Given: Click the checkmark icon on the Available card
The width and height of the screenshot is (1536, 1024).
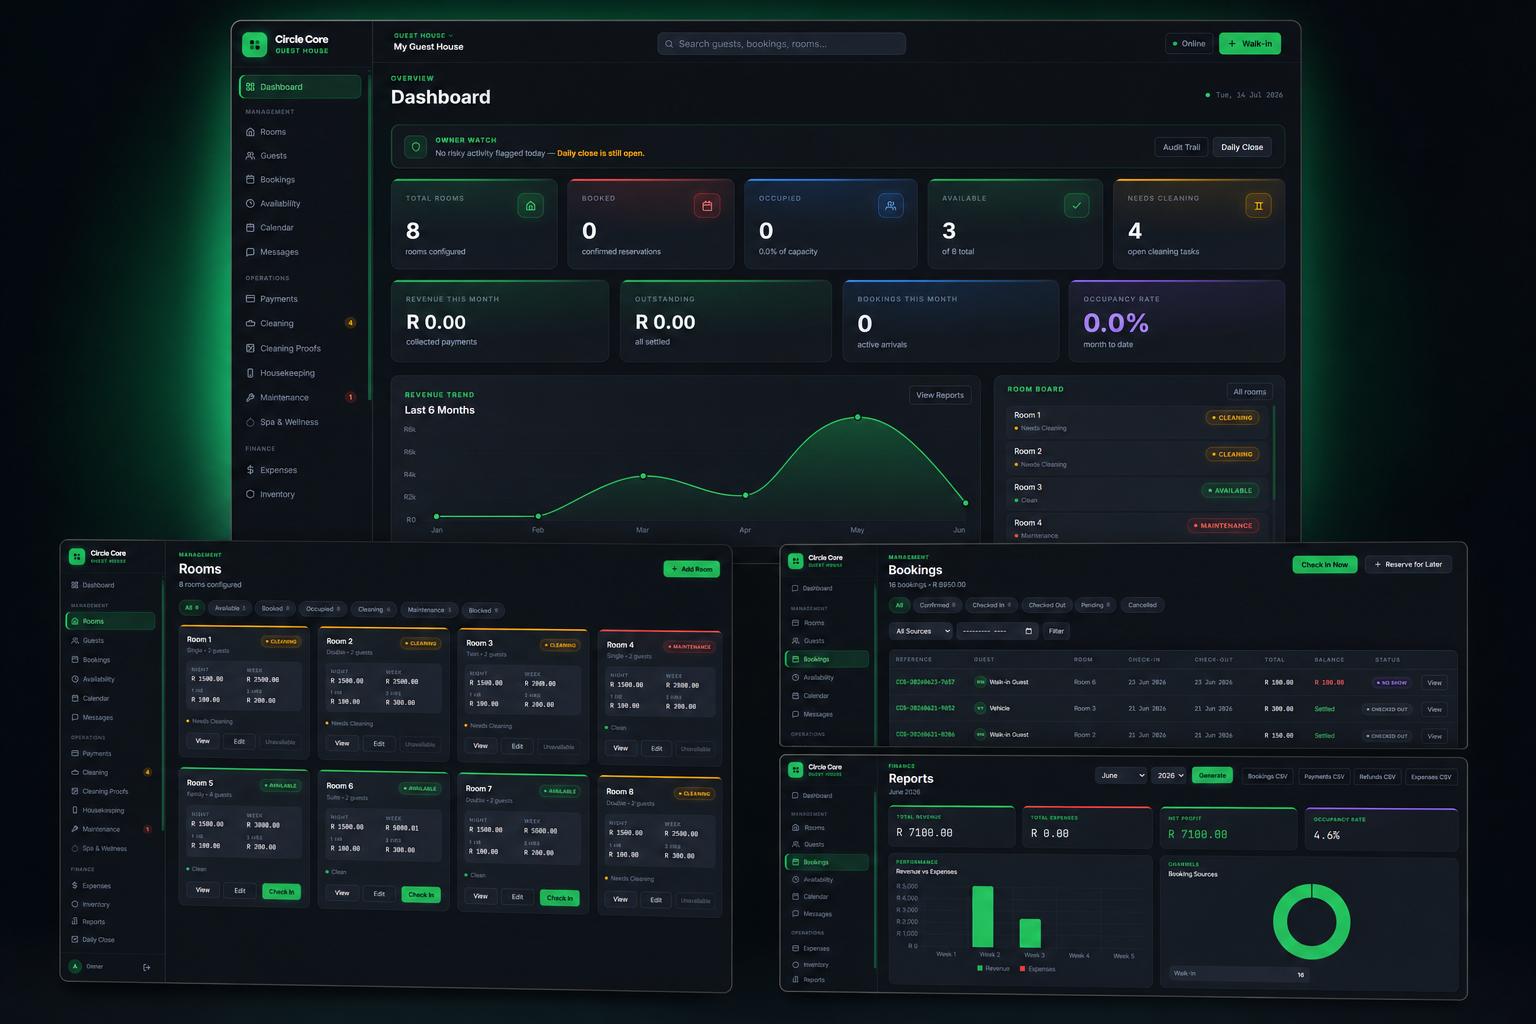Looking at the screenshot, I should point(1076,206).
